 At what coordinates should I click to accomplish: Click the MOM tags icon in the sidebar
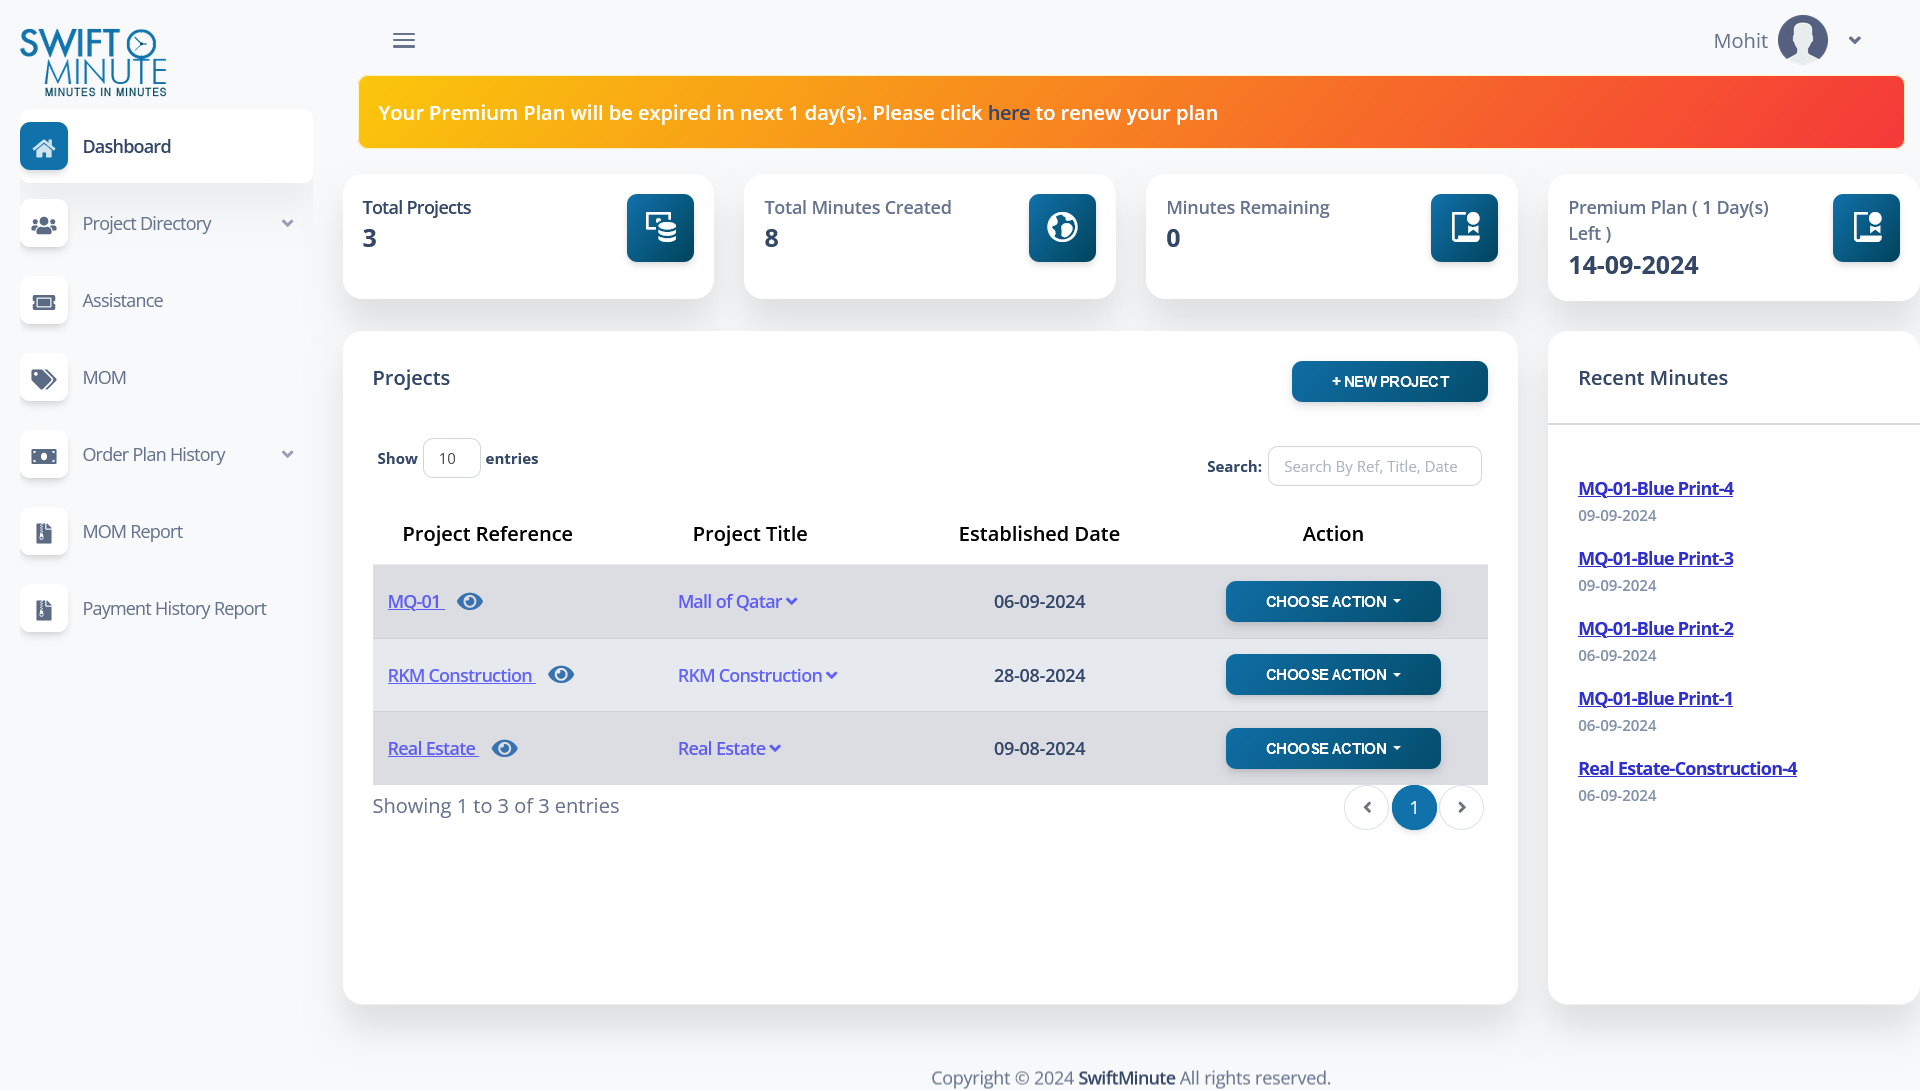click(44, 378)
